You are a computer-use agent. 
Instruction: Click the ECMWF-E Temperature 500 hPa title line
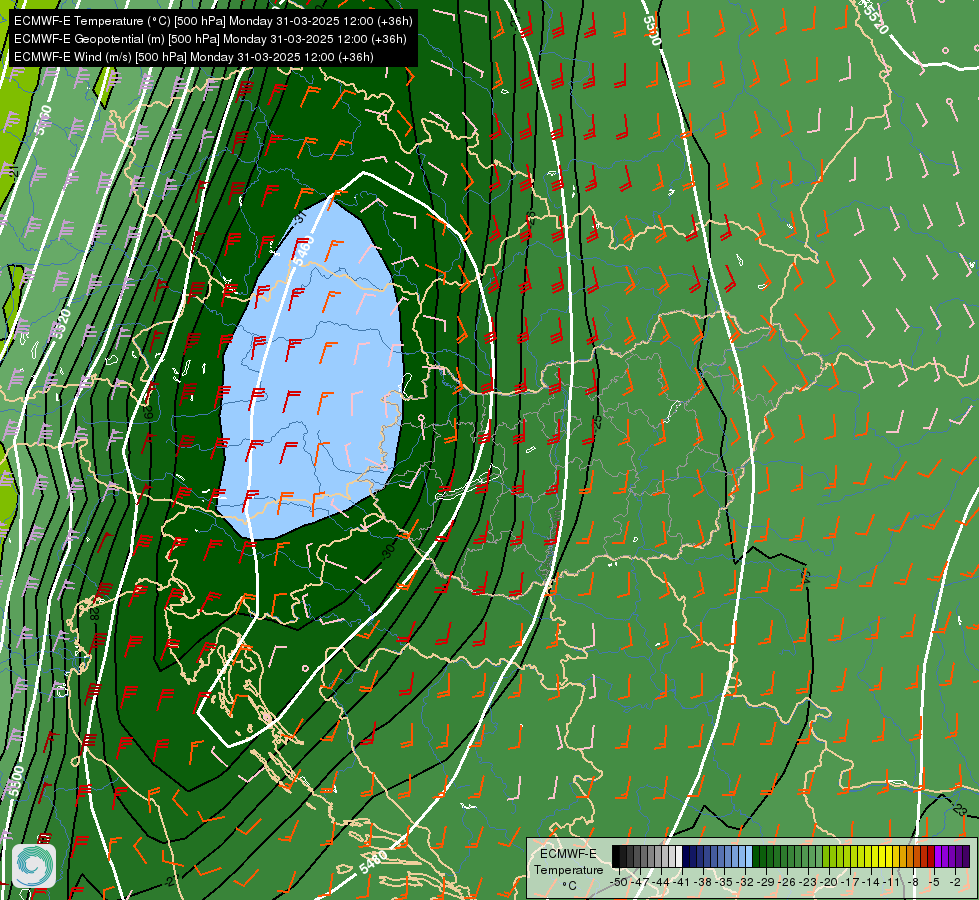click(213, 21)
